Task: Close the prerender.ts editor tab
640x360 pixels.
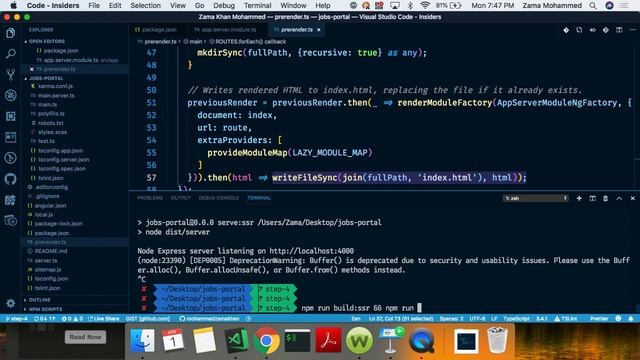Action: pyautogui.click(x=319, y=30)
